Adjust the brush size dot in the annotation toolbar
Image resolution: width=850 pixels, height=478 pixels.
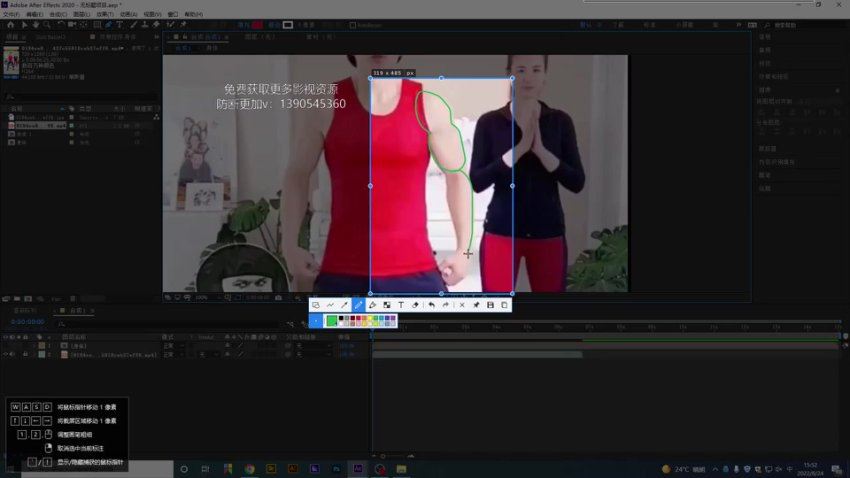pos(316,321)
